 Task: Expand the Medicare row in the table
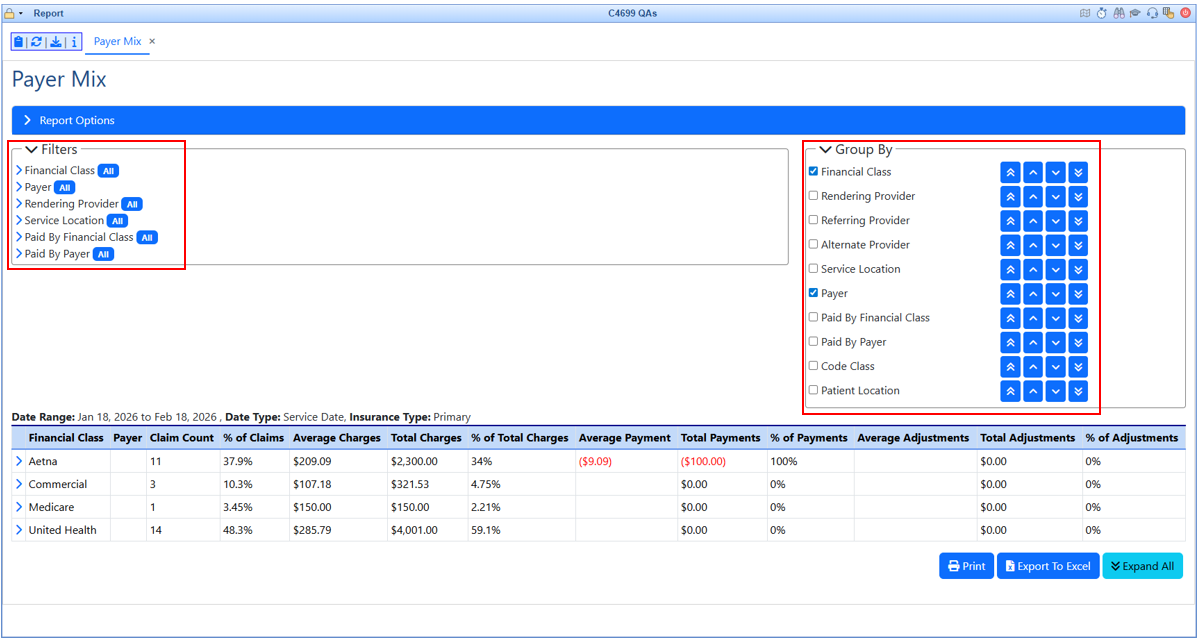(x=19, y=507)
